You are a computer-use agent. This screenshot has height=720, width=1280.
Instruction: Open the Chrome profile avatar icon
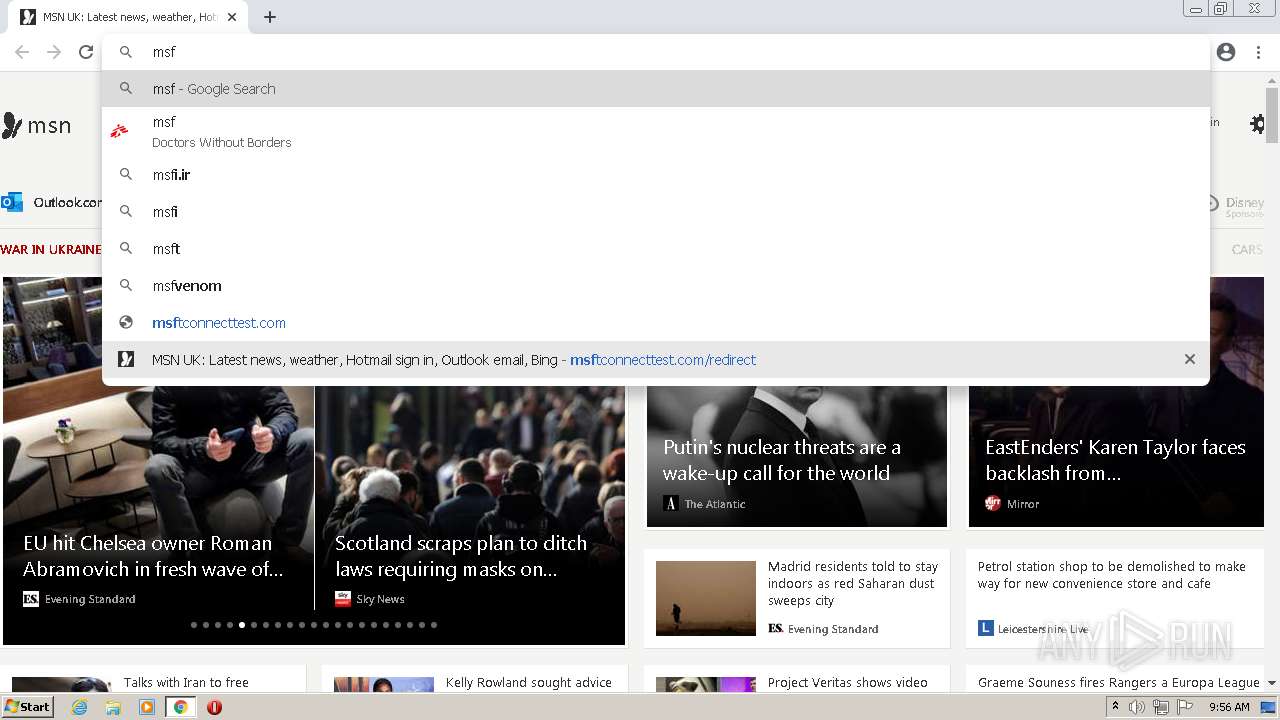pos(1226,52)
